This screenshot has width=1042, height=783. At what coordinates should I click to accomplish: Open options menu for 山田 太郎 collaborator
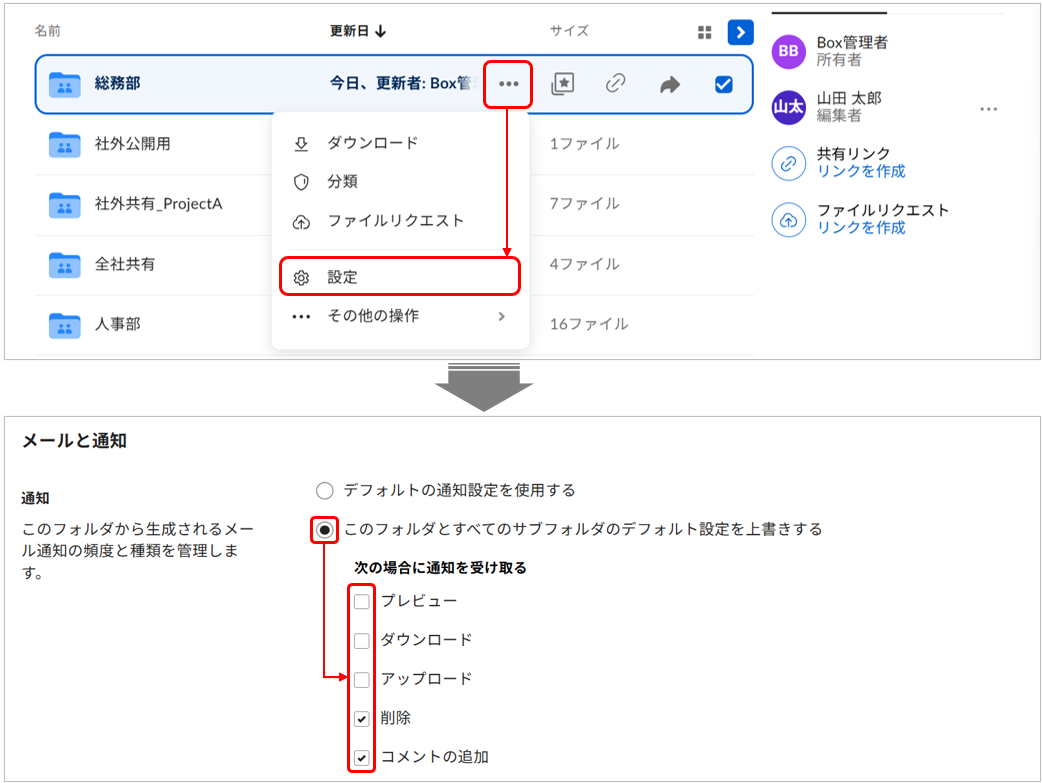pos(988,108)
